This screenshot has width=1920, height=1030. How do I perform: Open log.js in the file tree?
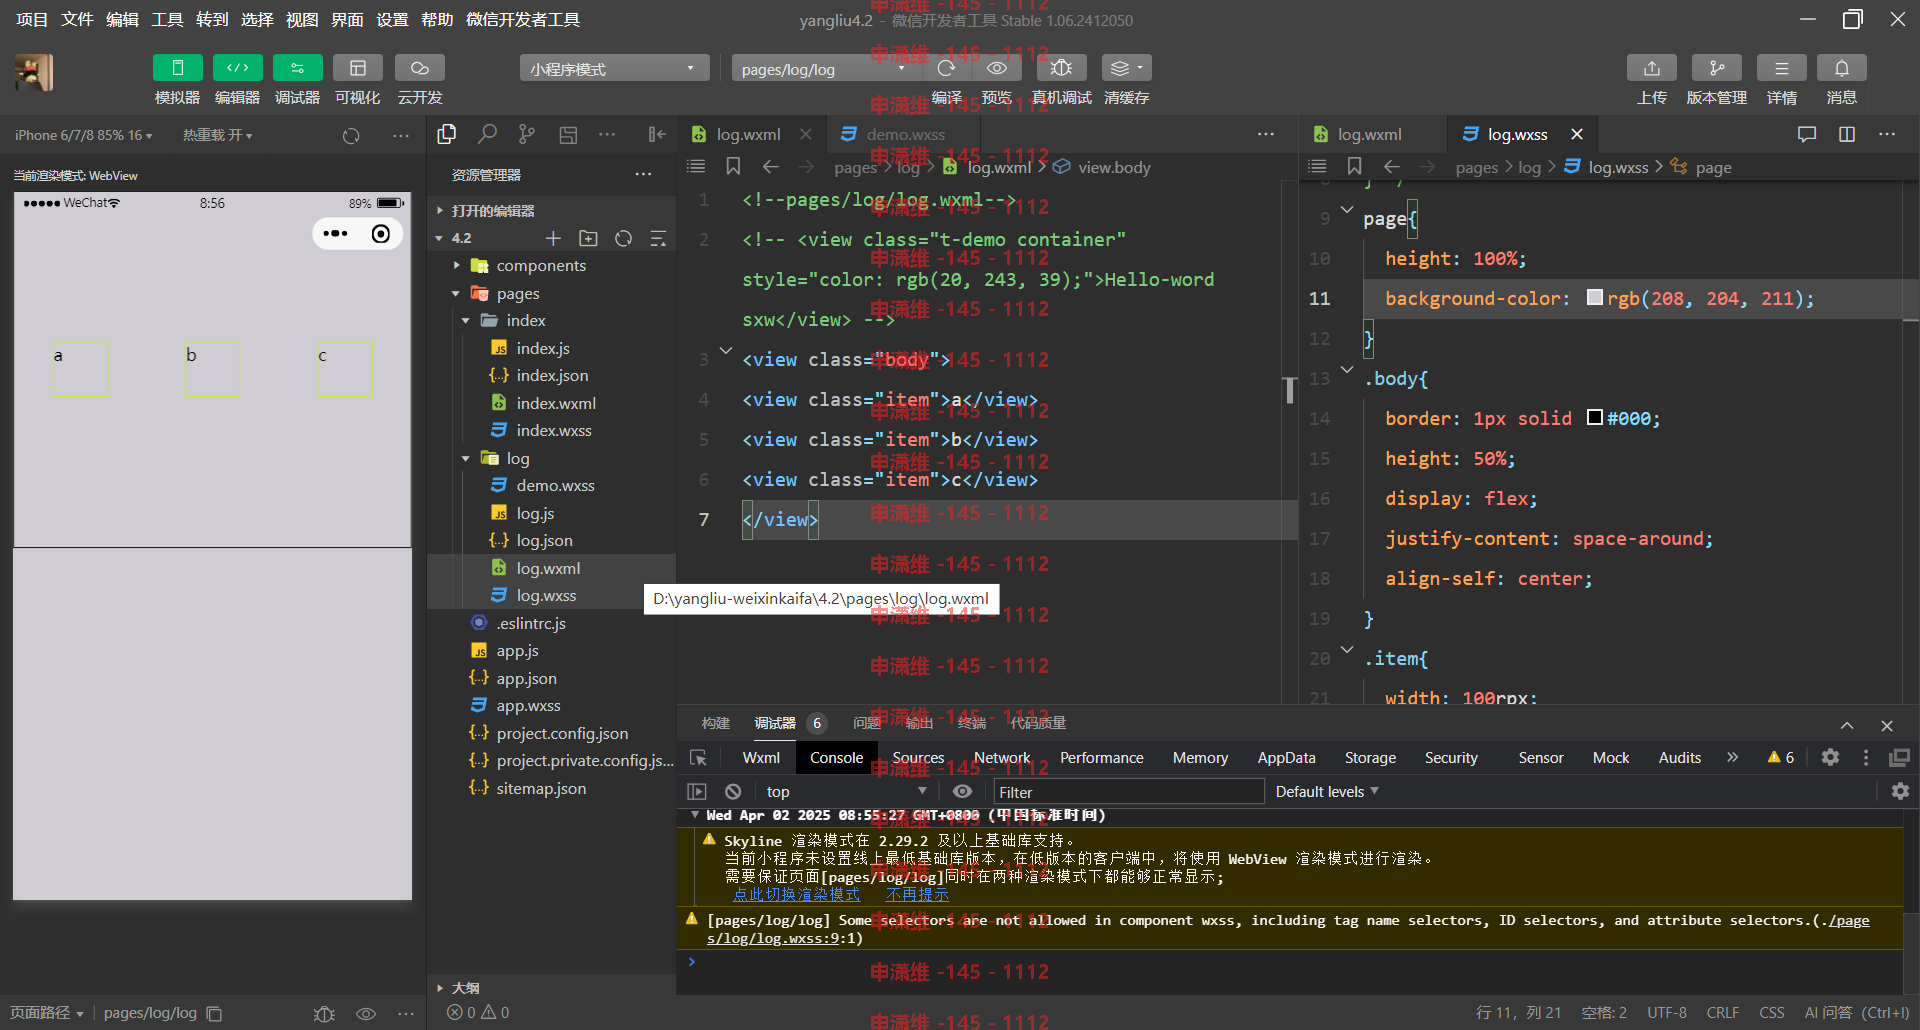pyautogui.click(x=535, y=513)
